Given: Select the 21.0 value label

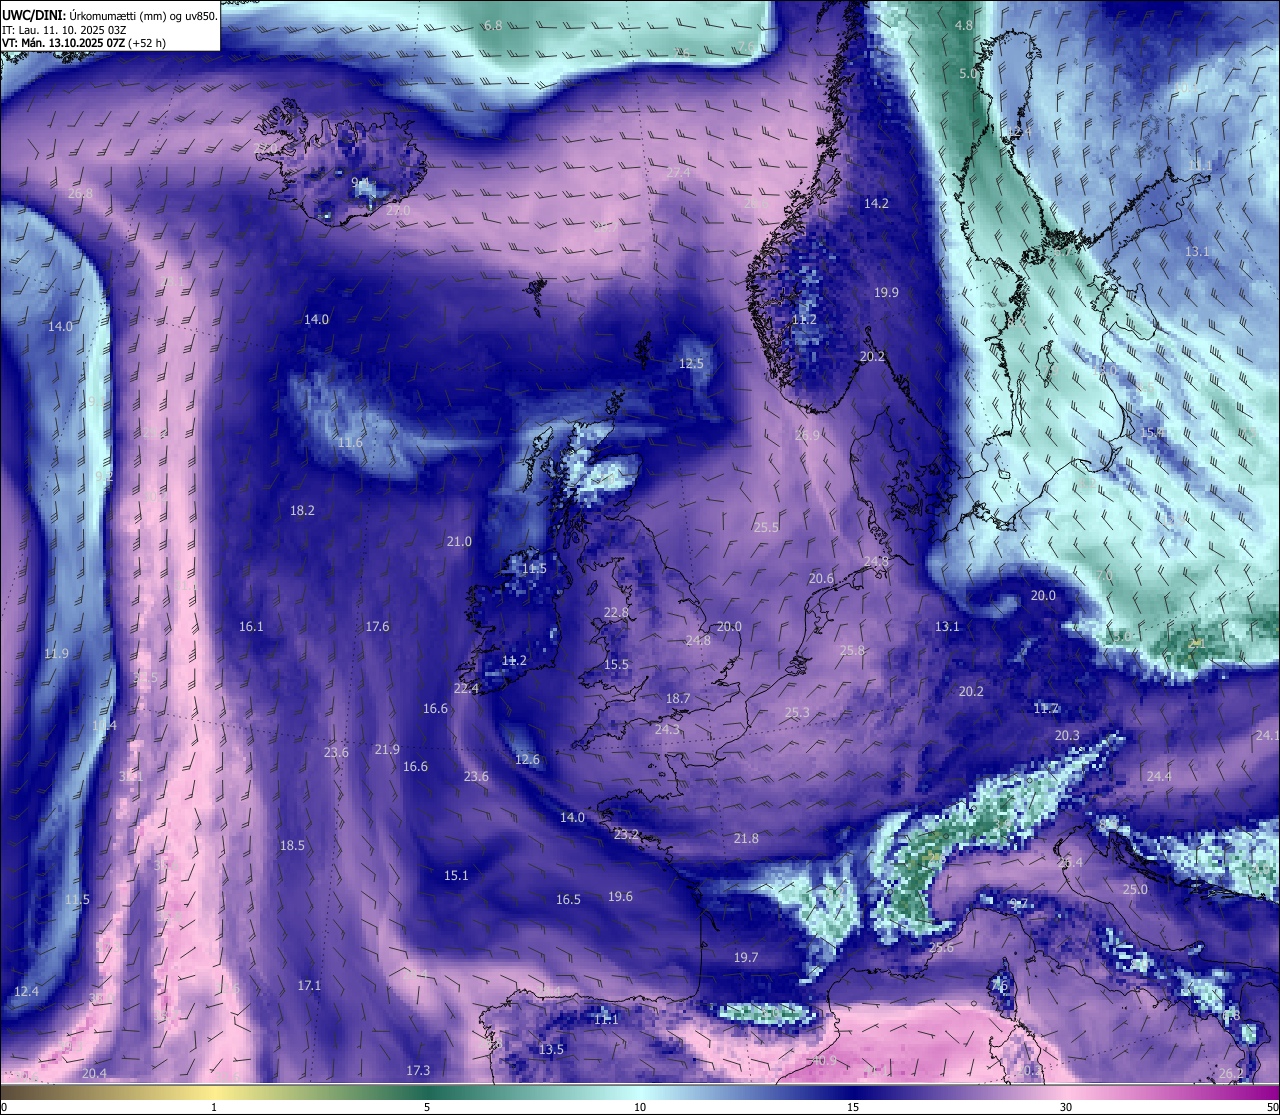Looking at the screenshot, I should [x=459, y=541].
